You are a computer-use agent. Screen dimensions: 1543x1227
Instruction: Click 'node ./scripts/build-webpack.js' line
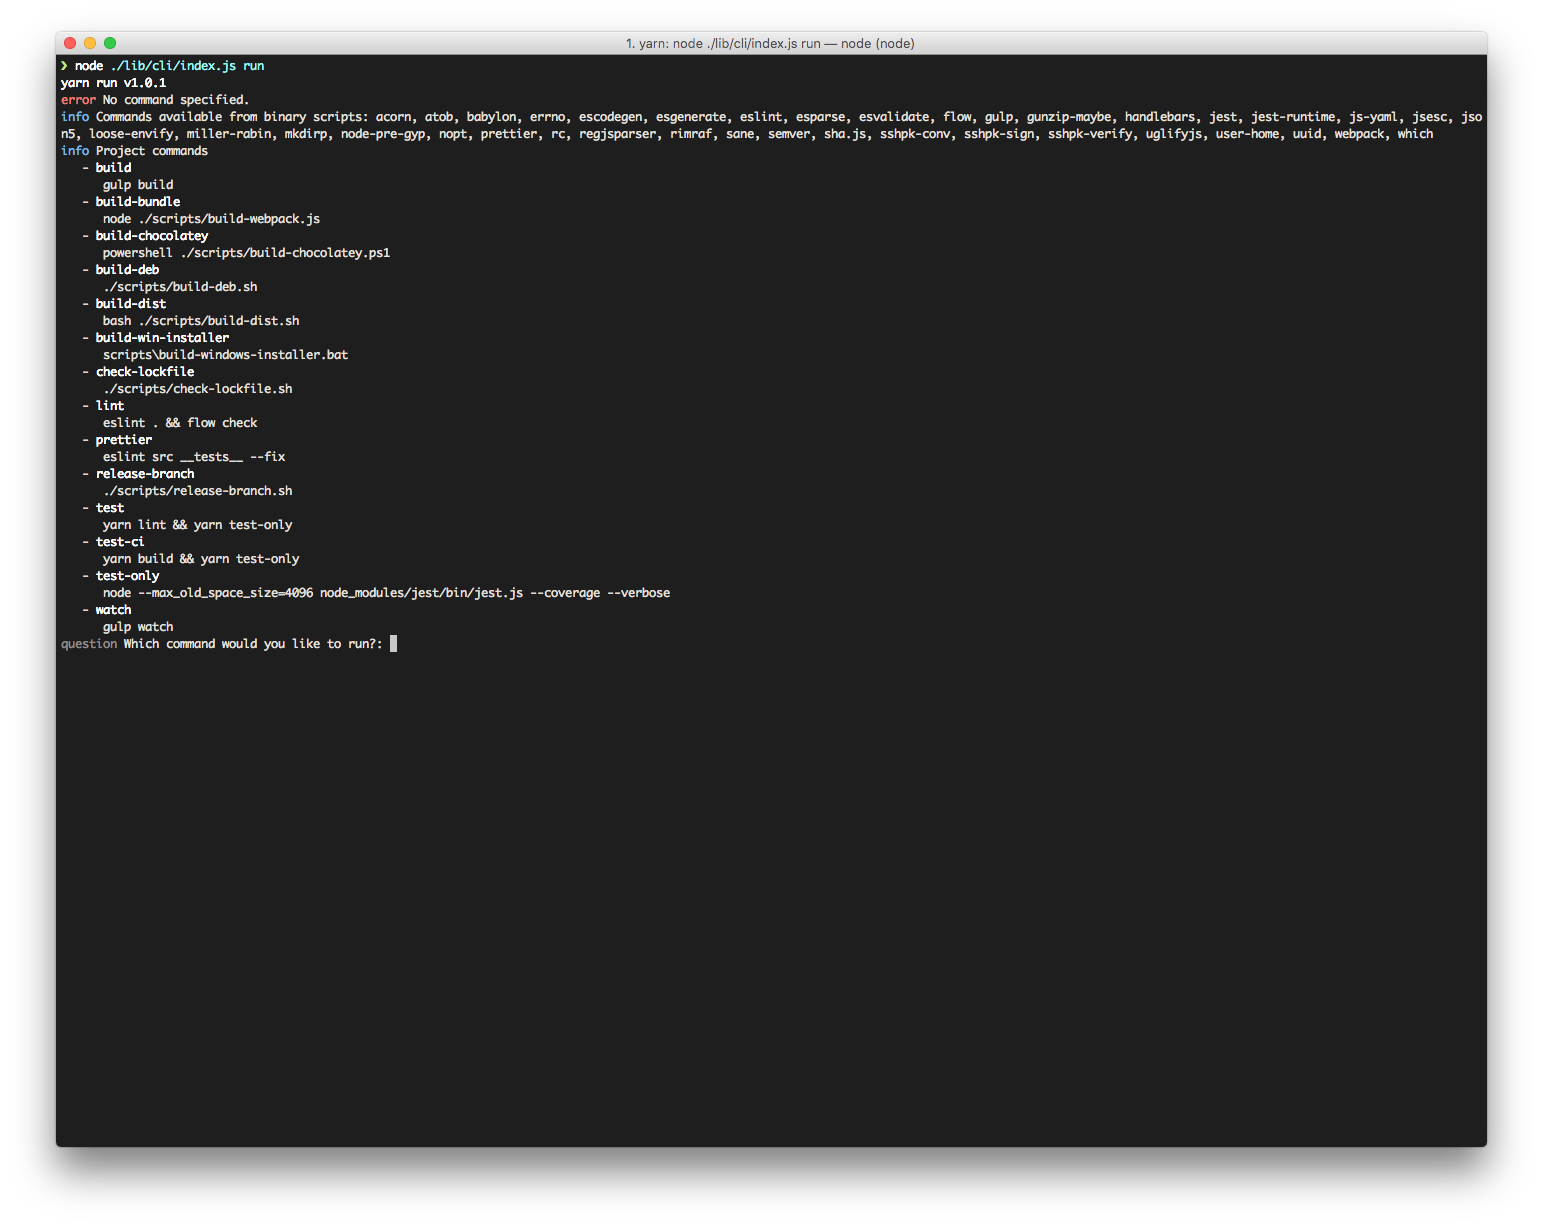[x=211, y=219]
